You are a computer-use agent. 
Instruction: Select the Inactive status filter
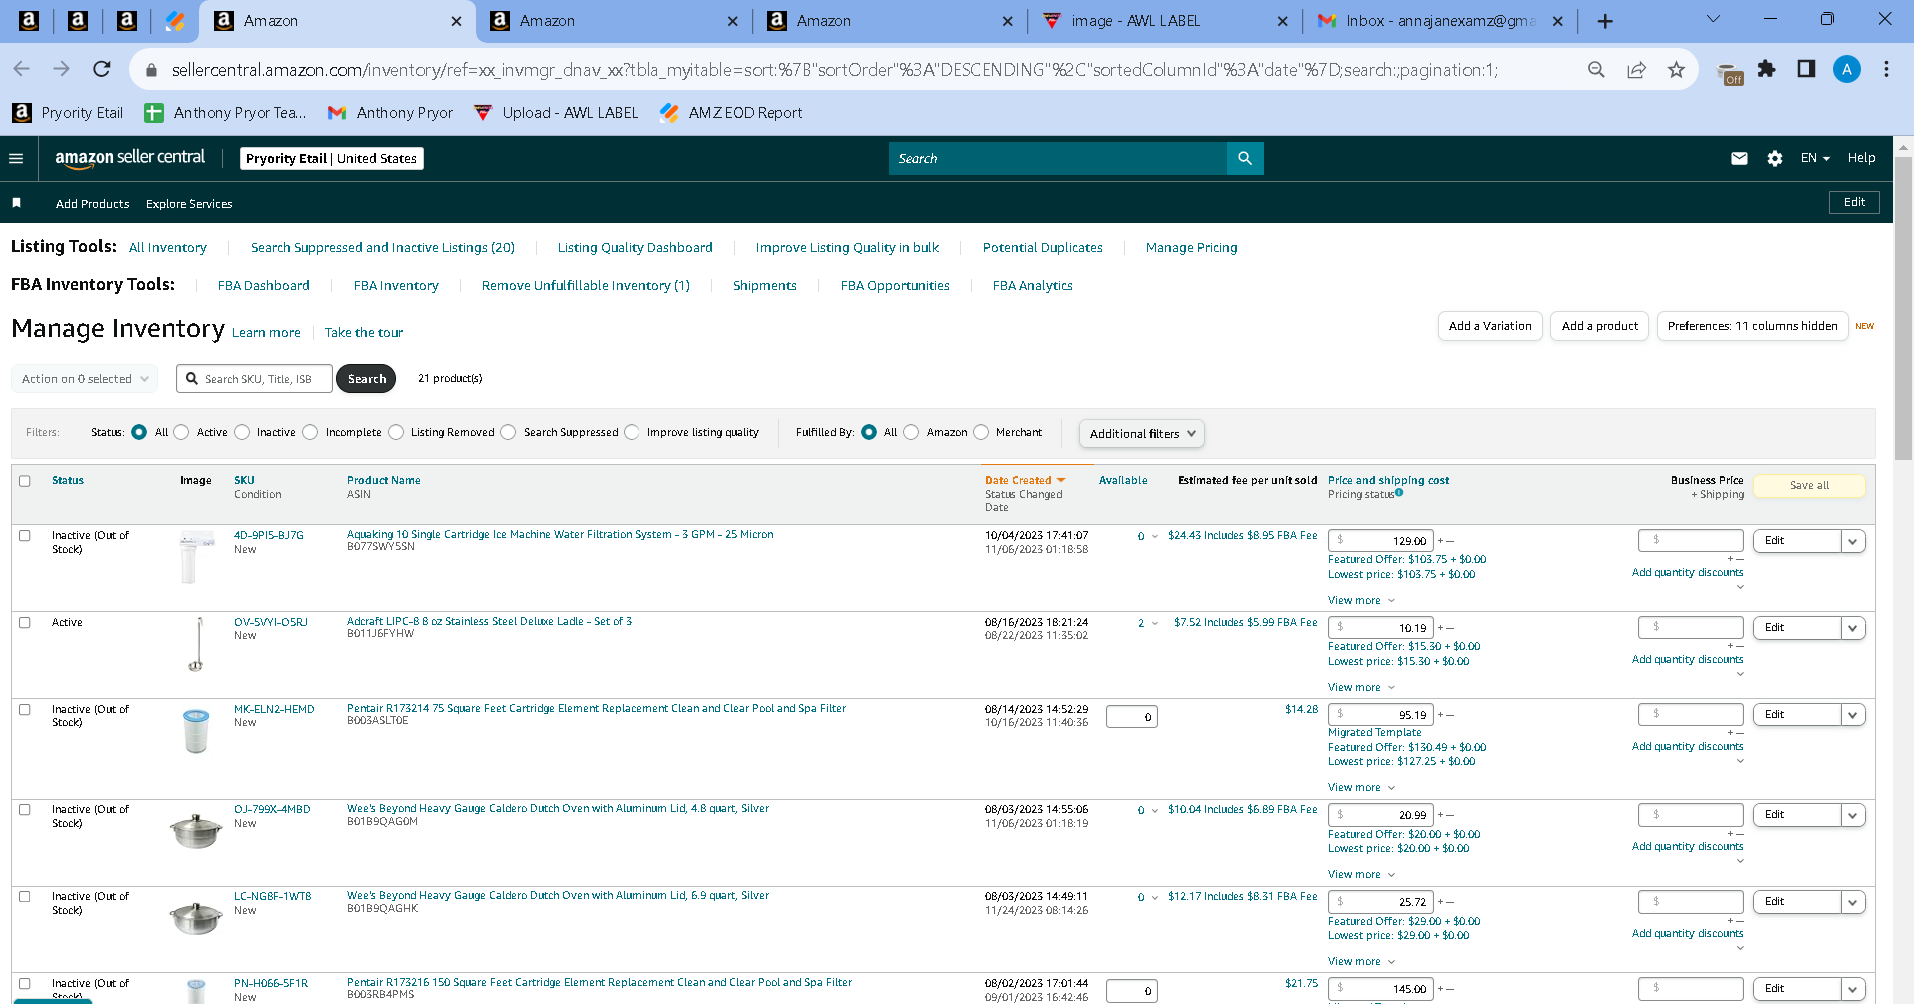(242, 432)
